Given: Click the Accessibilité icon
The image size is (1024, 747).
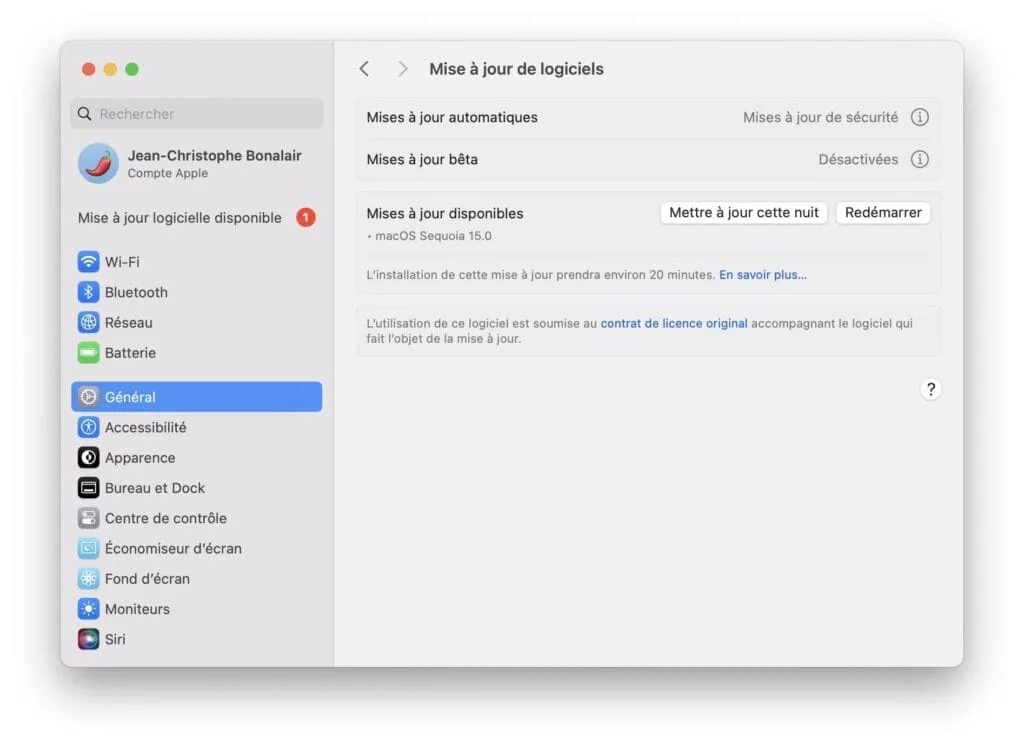Looking at the screenshot, I should 88,427.
